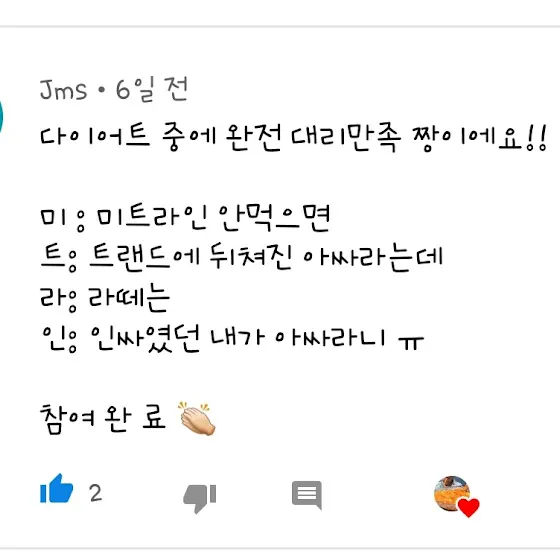Click the '참여 완료' text
The height and width of the screenshot is (560, 560).
(x=102, y=419)
